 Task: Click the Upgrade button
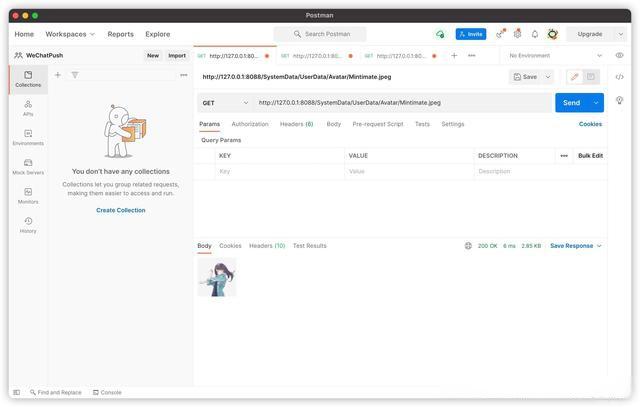[x=590, y=34]
